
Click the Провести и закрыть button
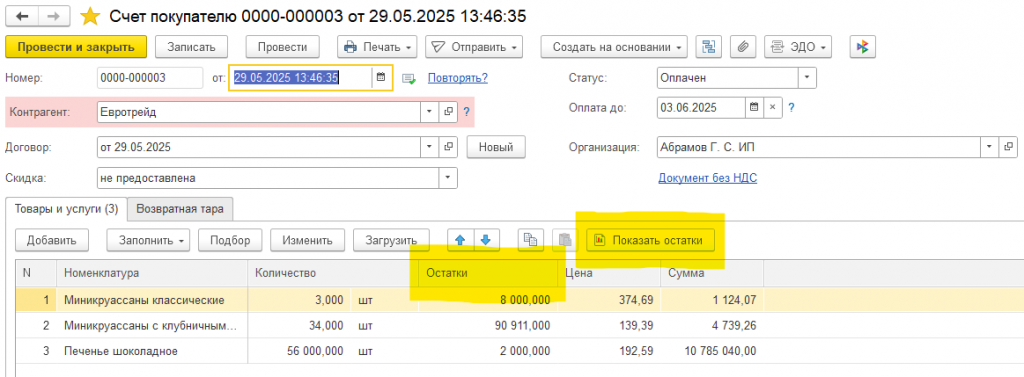pyautogui.click(x=76, y=46)
